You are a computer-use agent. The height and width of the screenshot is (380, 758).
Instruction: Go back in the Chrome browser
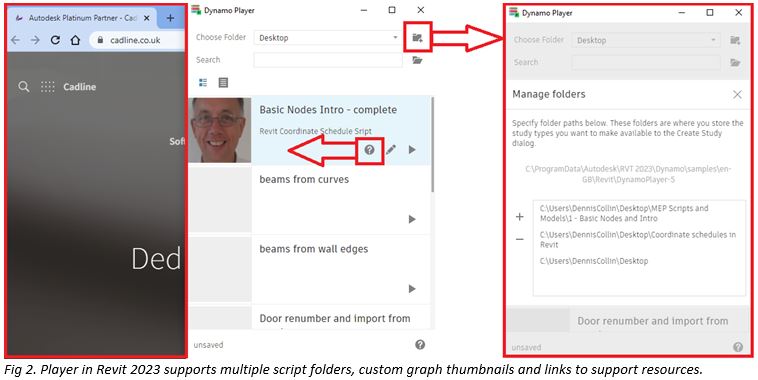pyautogui.click(x=15, y=40)
